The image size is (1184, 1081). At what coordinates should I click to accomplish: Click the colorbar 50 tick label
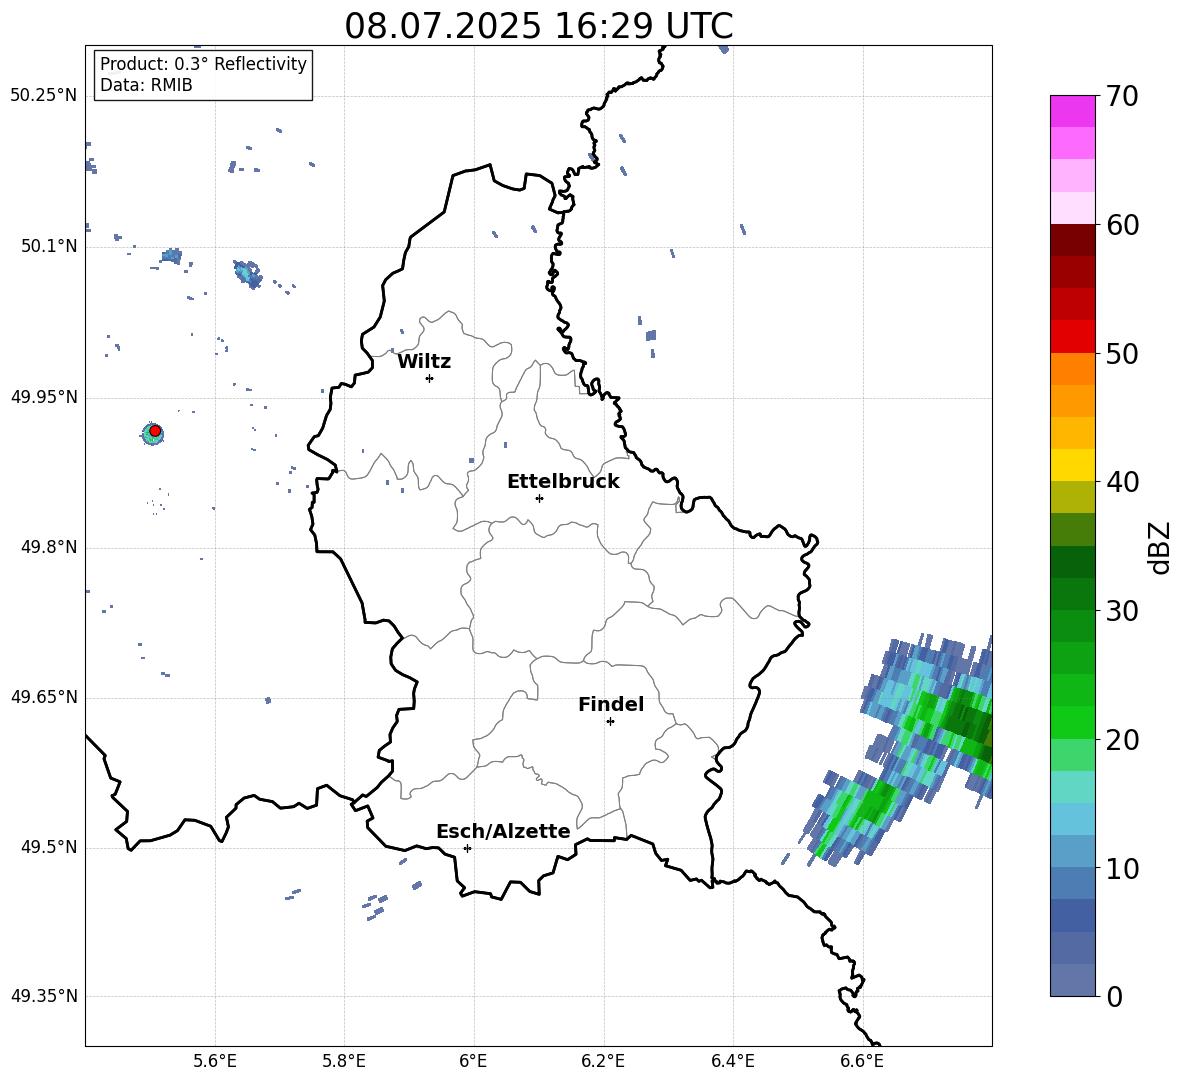pos(1122,354)
